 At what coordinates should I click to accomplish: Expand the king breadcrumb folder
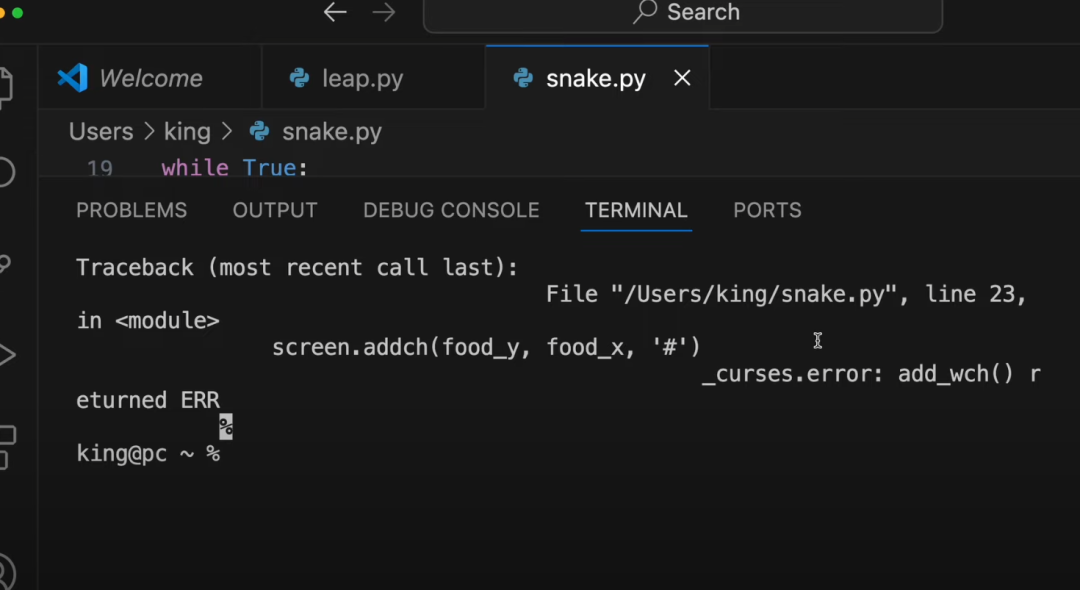[187, 132]
